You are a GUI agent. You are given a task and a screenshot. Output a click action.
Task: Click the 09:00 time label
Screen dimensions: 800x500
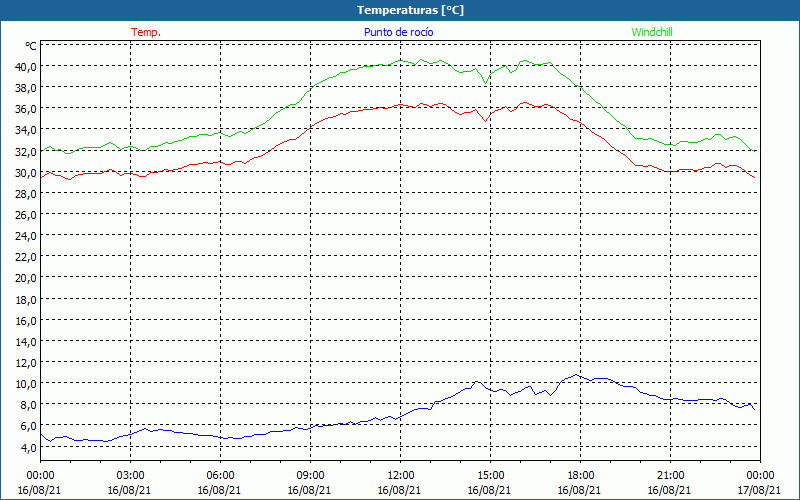tap(310, 476)
